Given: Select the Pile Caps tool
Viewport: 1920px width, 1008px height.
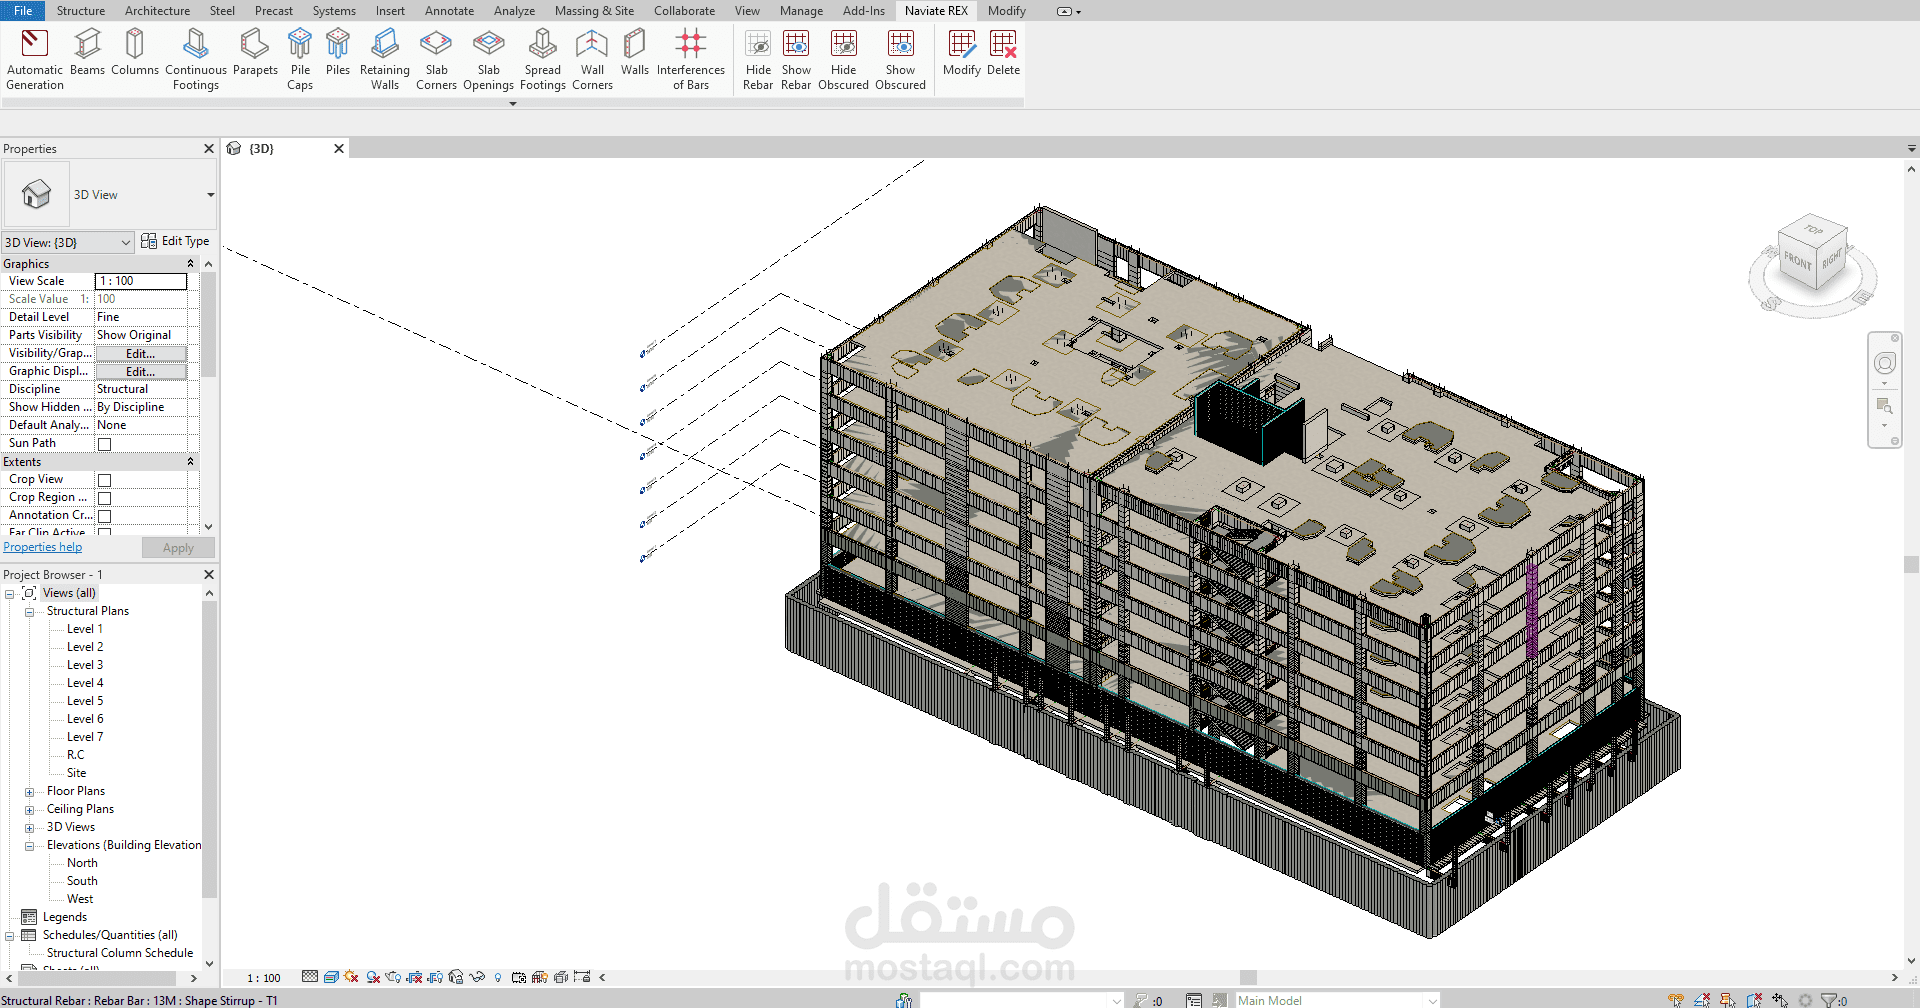Looking at the screenshot, I should point(300,57).
